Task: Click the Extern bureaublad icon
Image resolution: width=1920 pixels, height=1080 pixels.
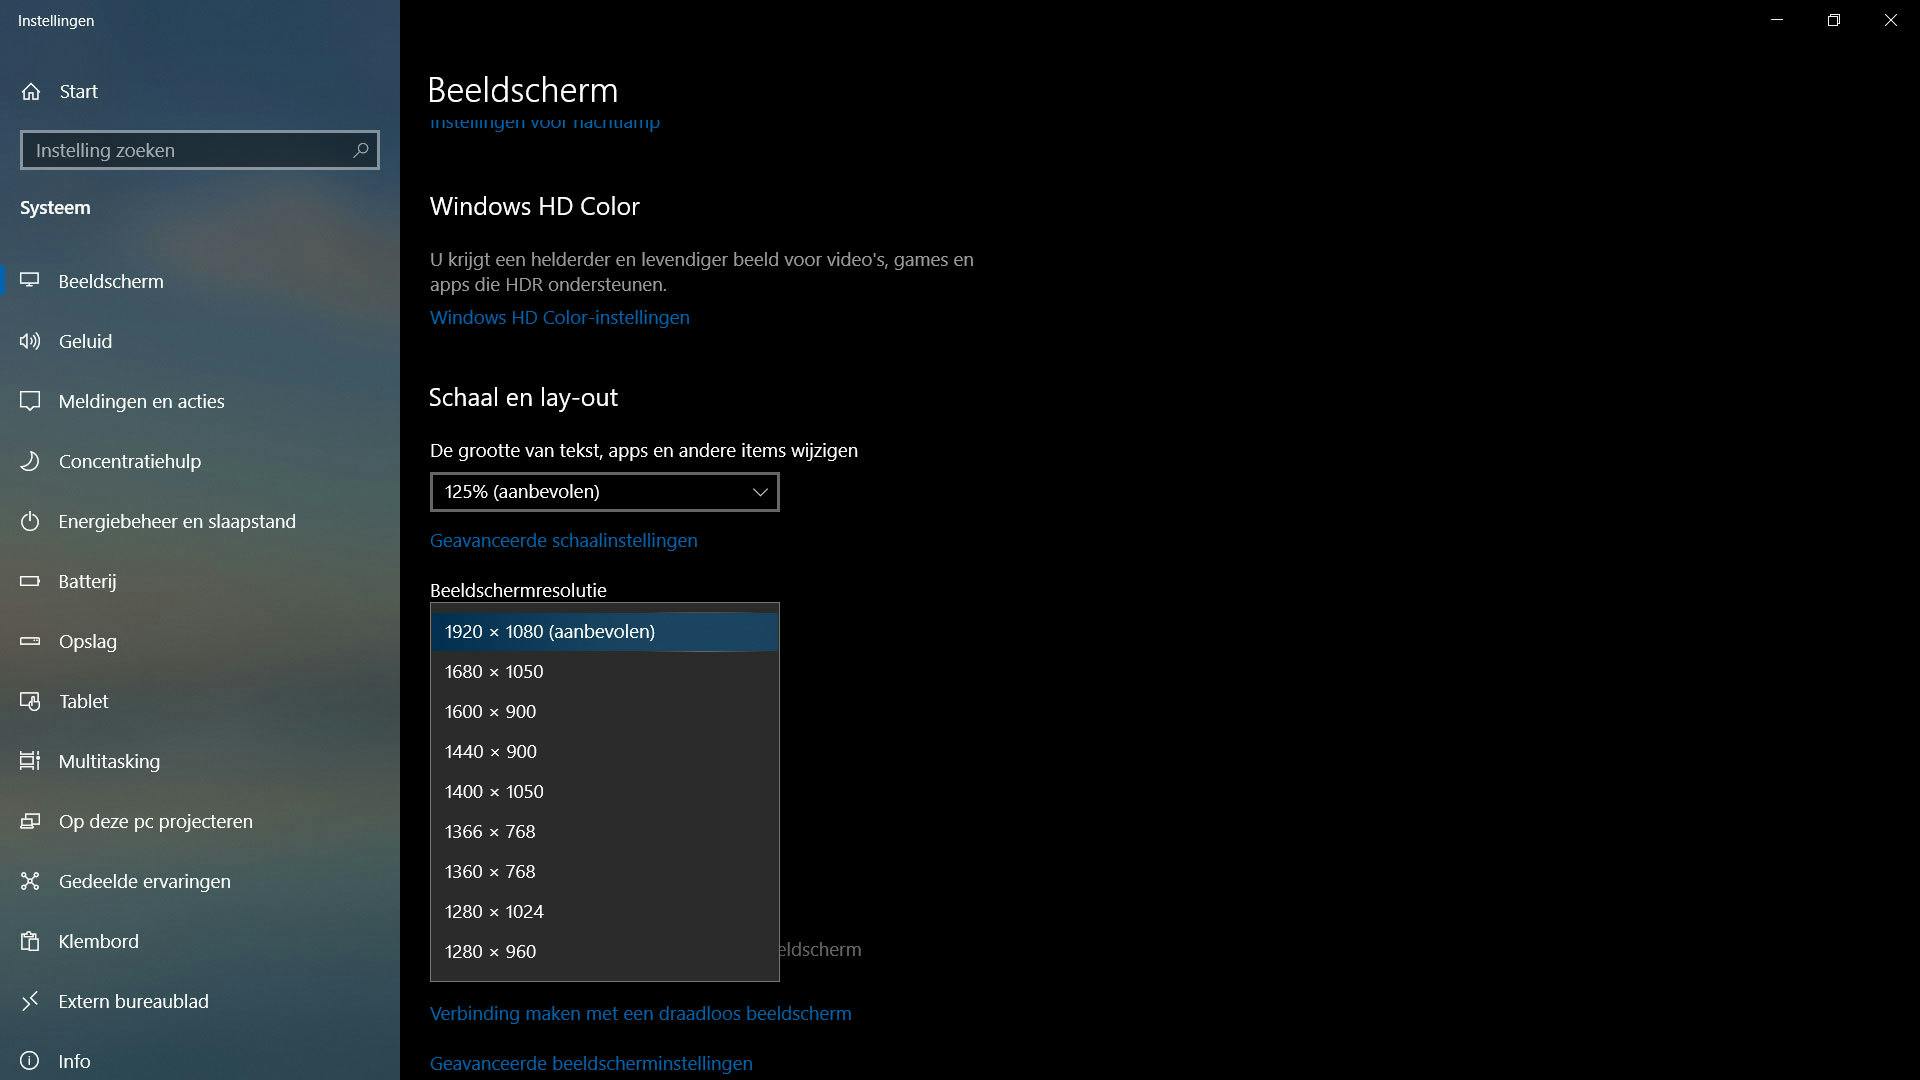Action: click(x=30, y=1001)
